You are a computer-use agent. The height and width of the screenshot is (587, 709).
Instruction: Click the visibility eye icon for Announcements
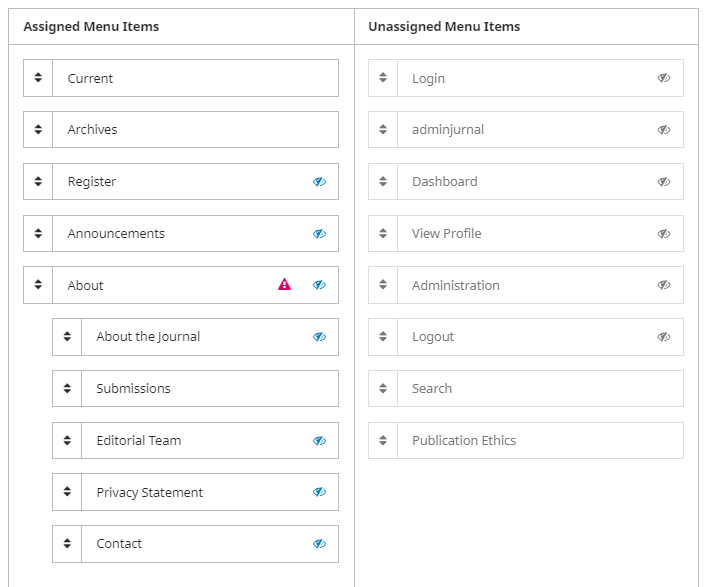point(319,234)
